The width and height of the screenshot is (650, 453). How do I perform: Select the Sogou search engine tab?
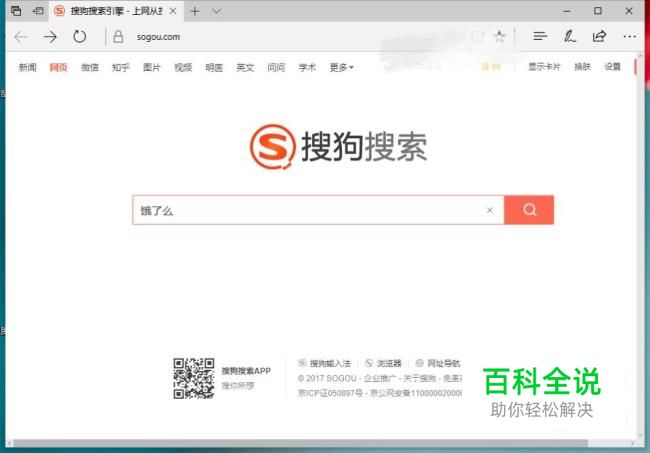pyautogui.click(x=115, y=11)
